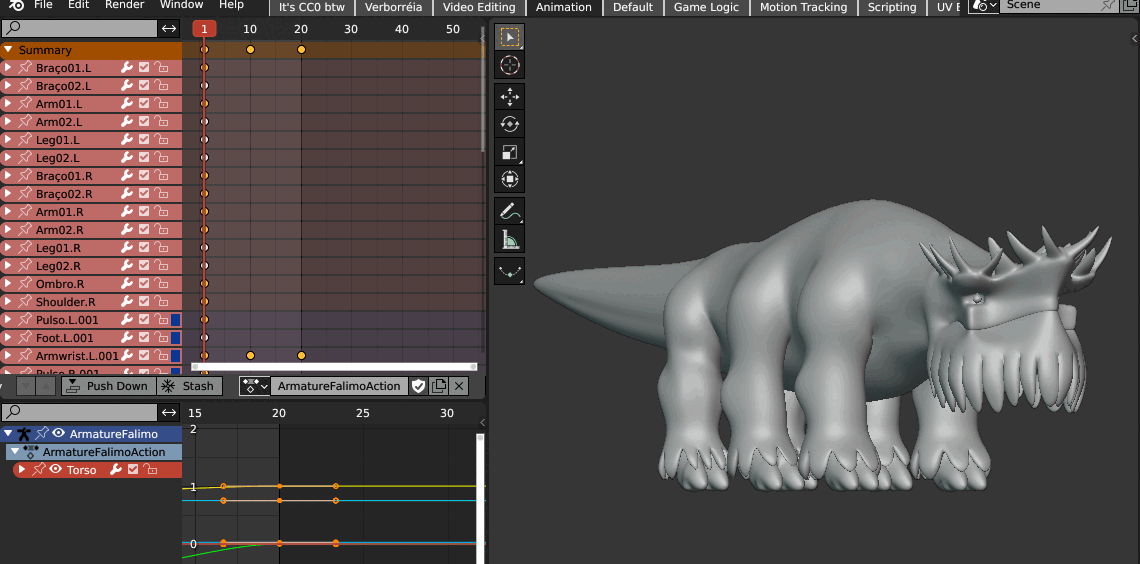Select the Move tool in viewport toolbar
1140x564 pixels.
[510, 96]
